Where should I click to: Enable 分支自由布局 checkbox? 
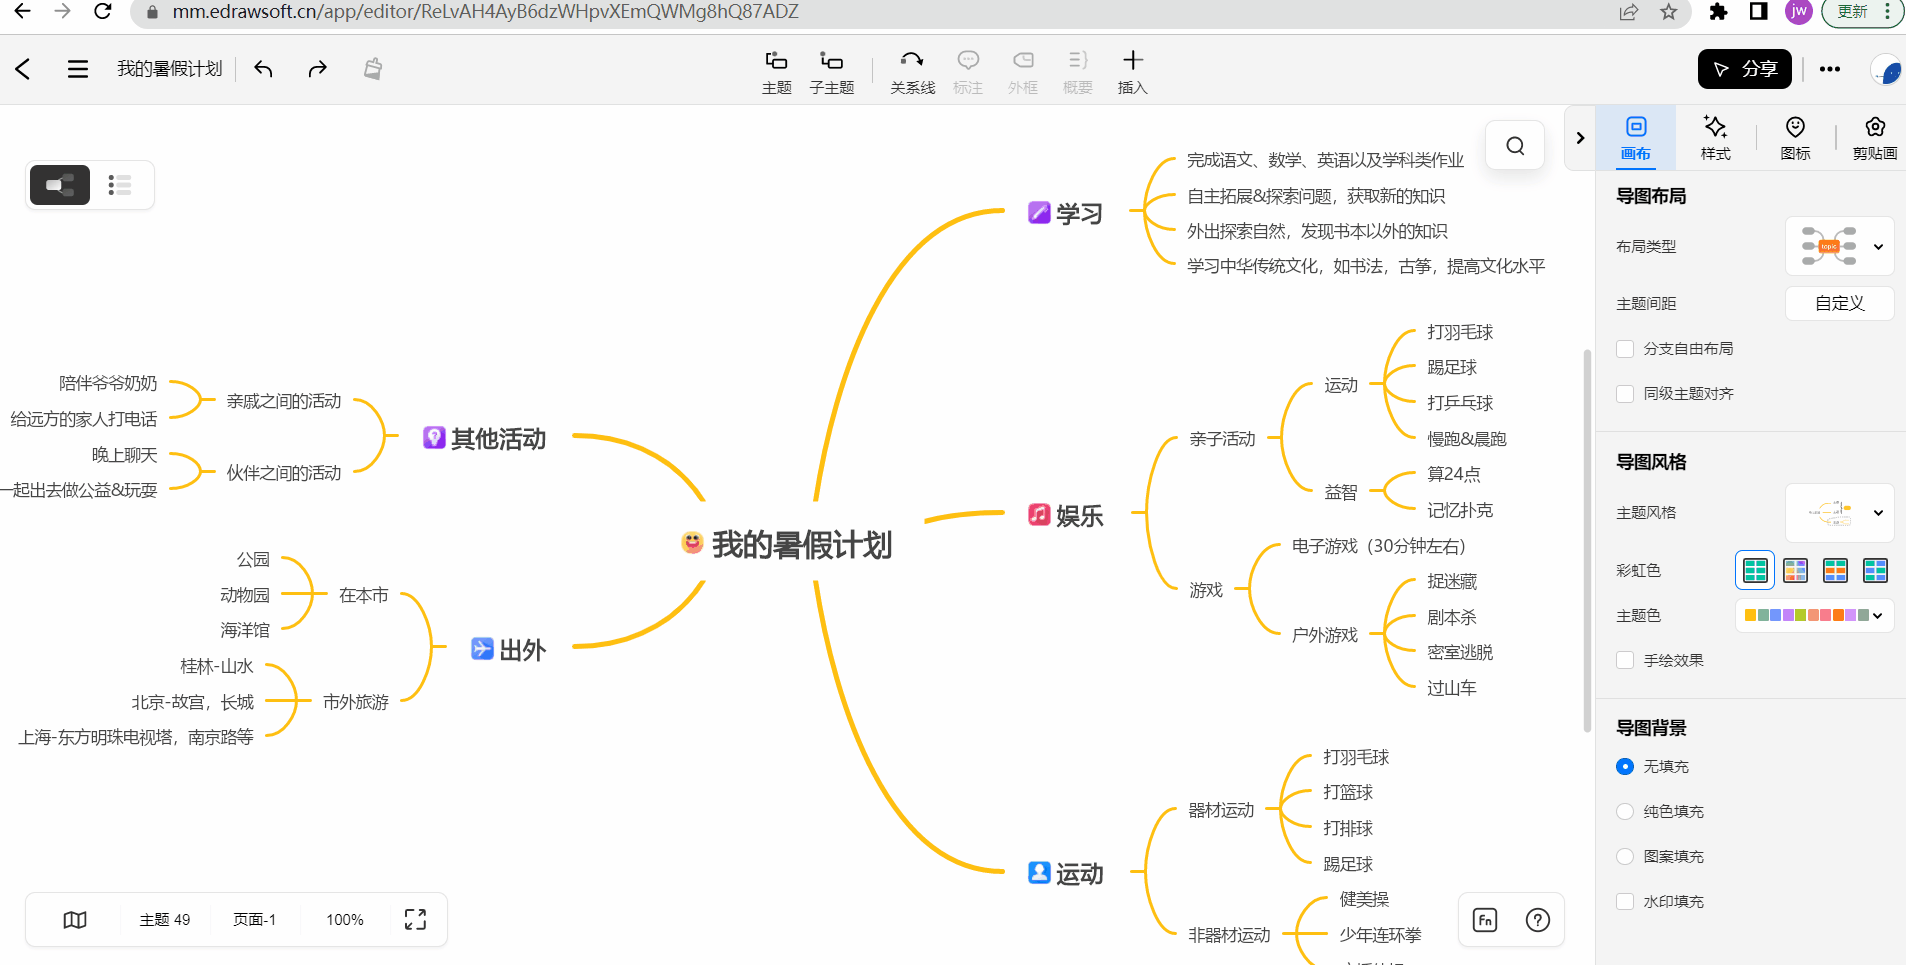[x=1625, y=348]
